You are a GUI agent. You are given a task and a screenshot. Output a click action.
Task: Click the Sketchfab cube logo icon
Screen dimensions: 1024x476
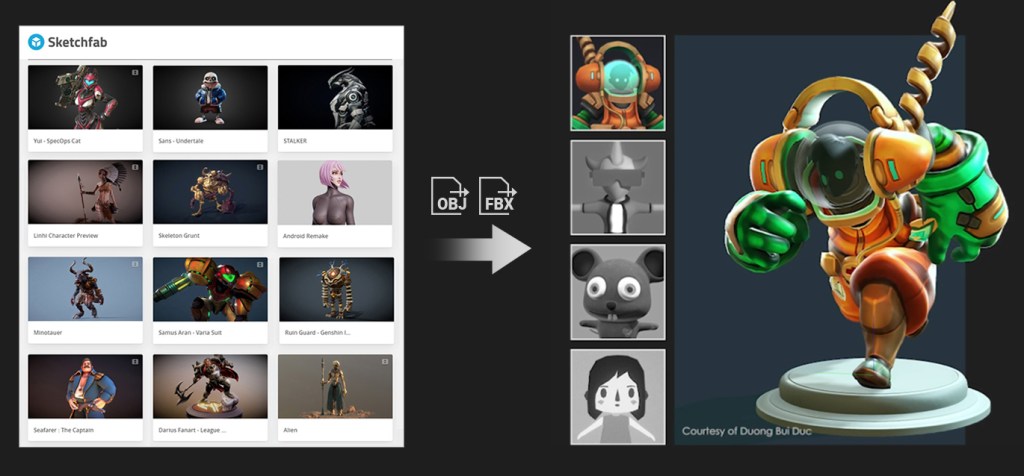pos(36,42)
